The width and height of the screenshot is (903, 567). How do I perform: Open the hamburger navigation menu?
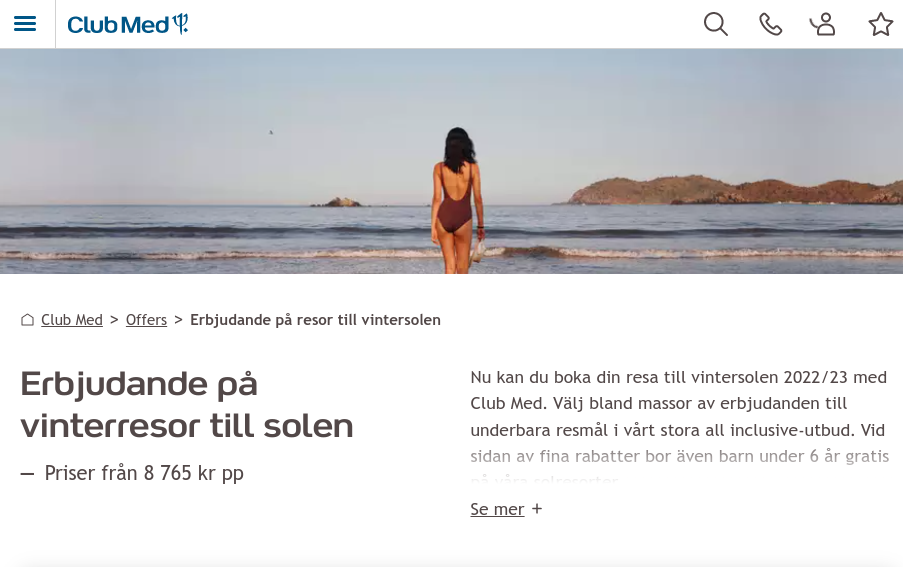[x=25, y=24]
